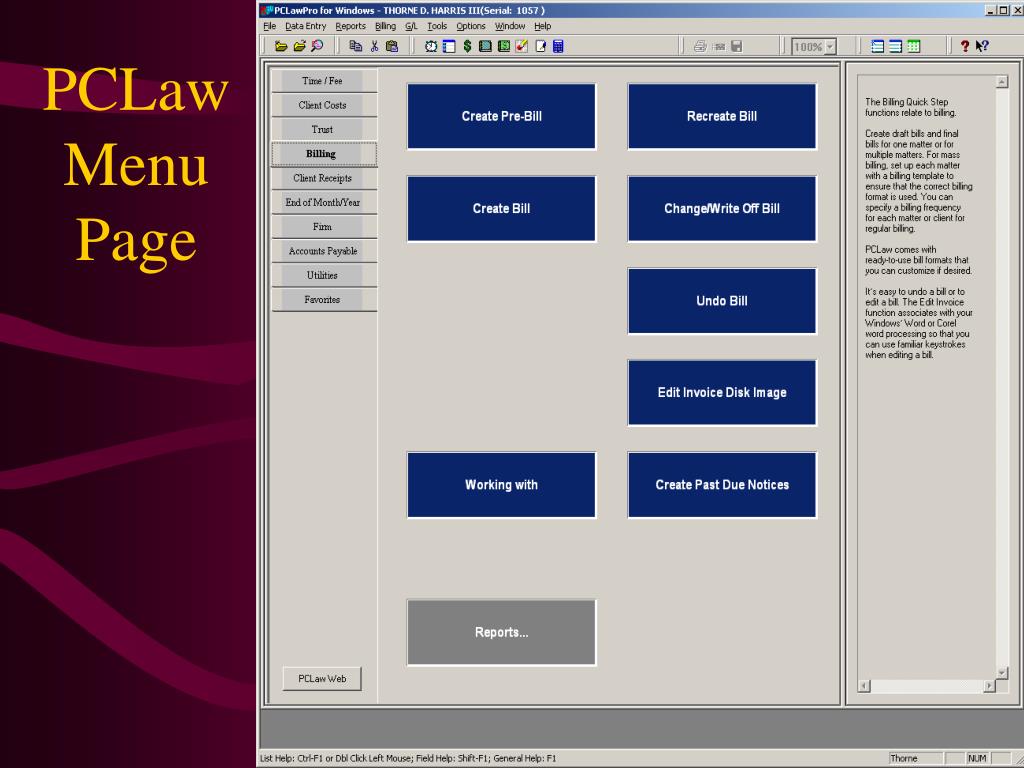The image size is (1024, 768).
Task: Open the Data Entry menu
Action: click(305, 26)
